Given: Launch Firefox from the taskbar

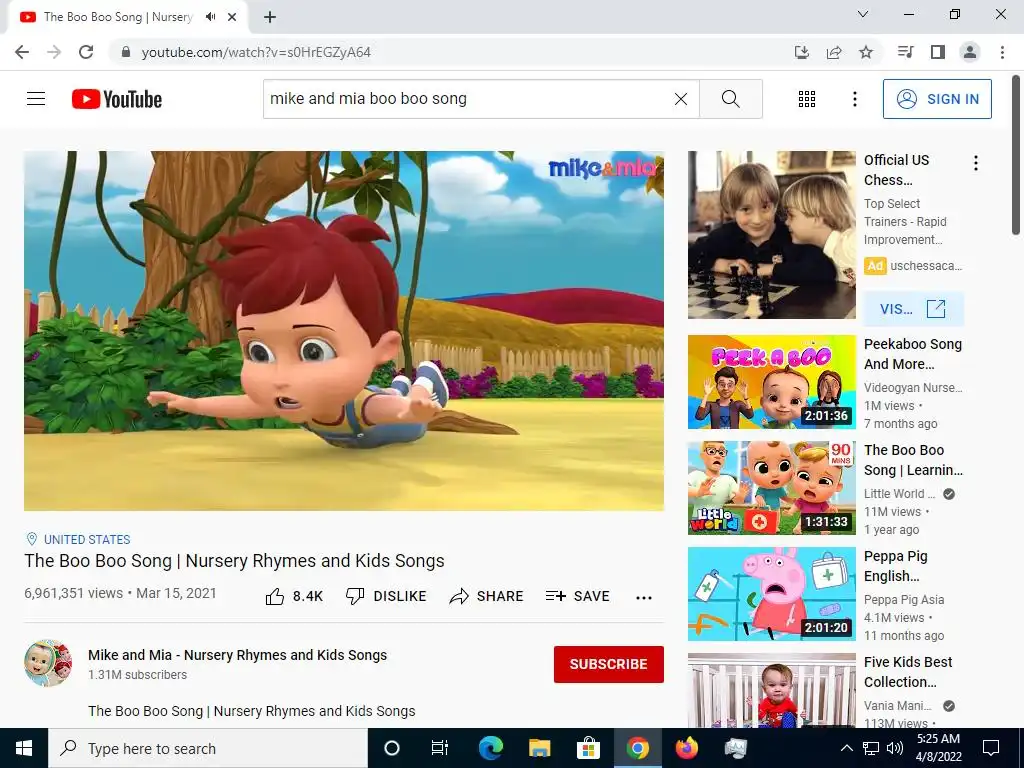Looking at the screenshot, I should coord(686,748).
